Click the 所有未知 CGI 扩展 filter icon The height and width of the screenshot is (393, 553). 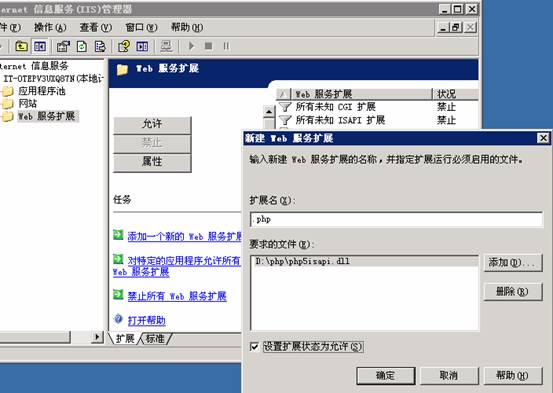pos(285,107)
